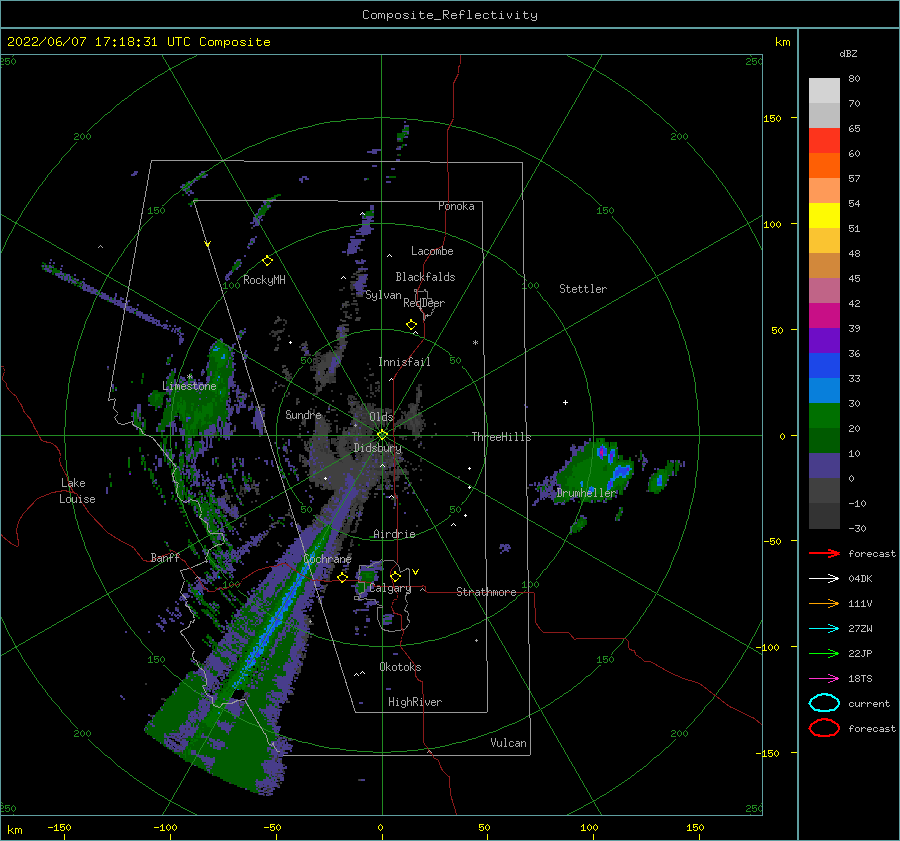
Task: Click the yellow diamond marker near RedDeer
Action: [x=412, y=325]
